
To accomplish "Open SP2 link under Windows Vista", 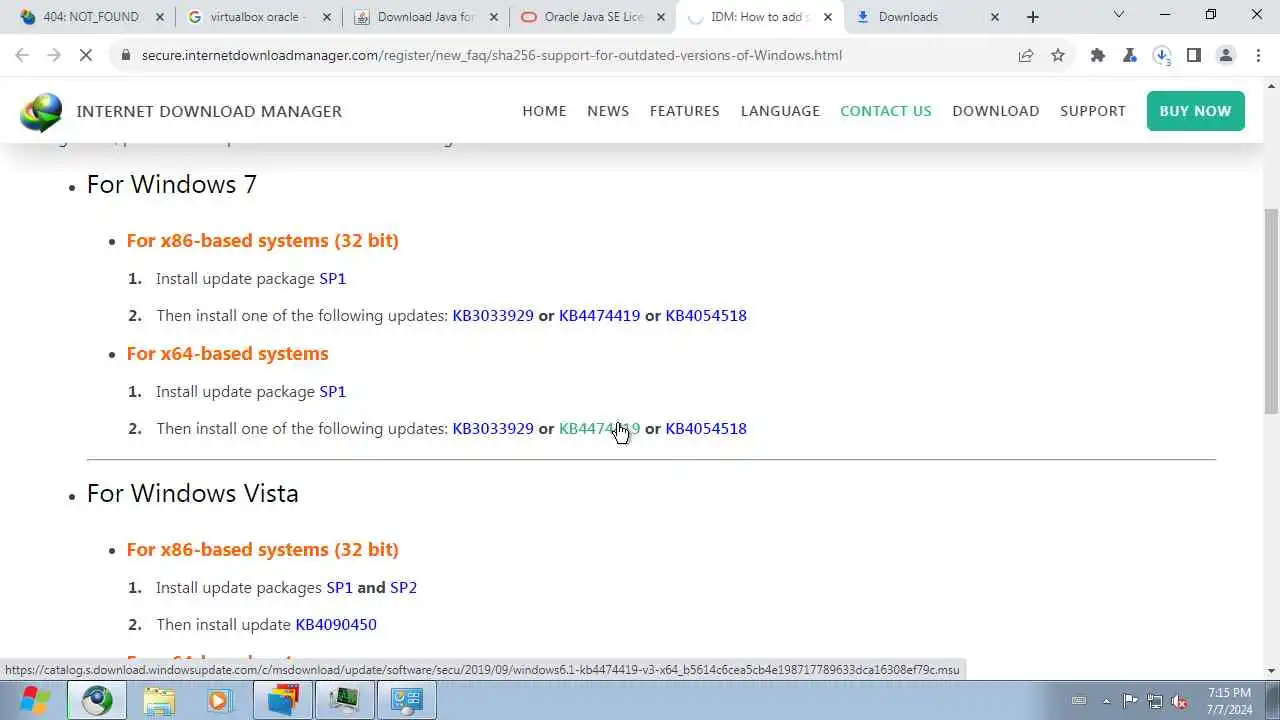I will pos(403,587).
